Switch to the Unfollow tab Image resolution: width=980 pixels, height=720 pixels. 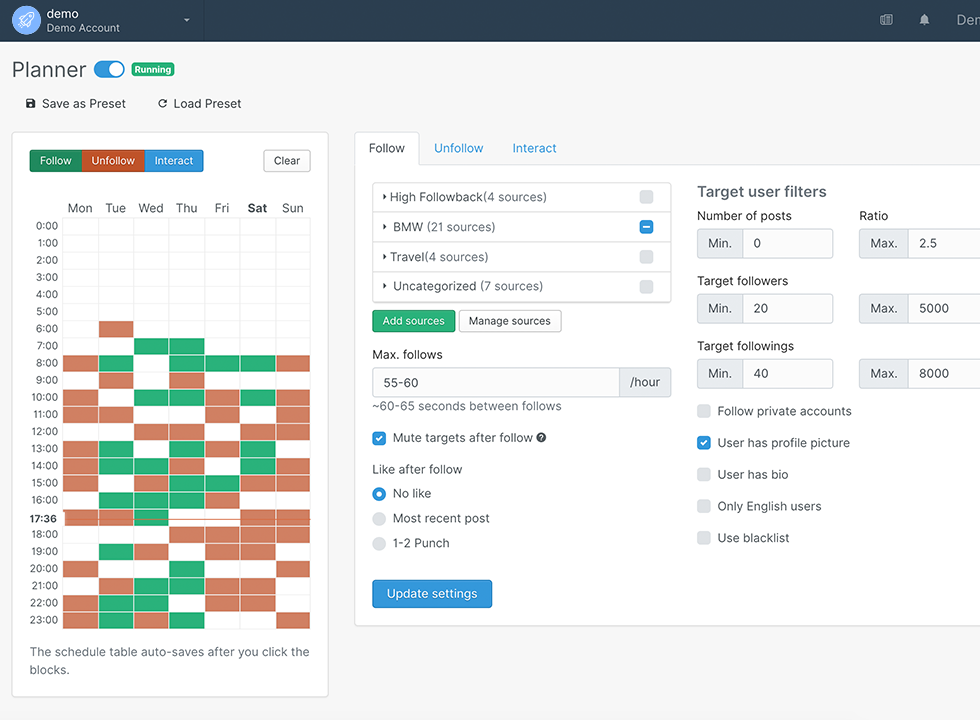tap(458, 147)
